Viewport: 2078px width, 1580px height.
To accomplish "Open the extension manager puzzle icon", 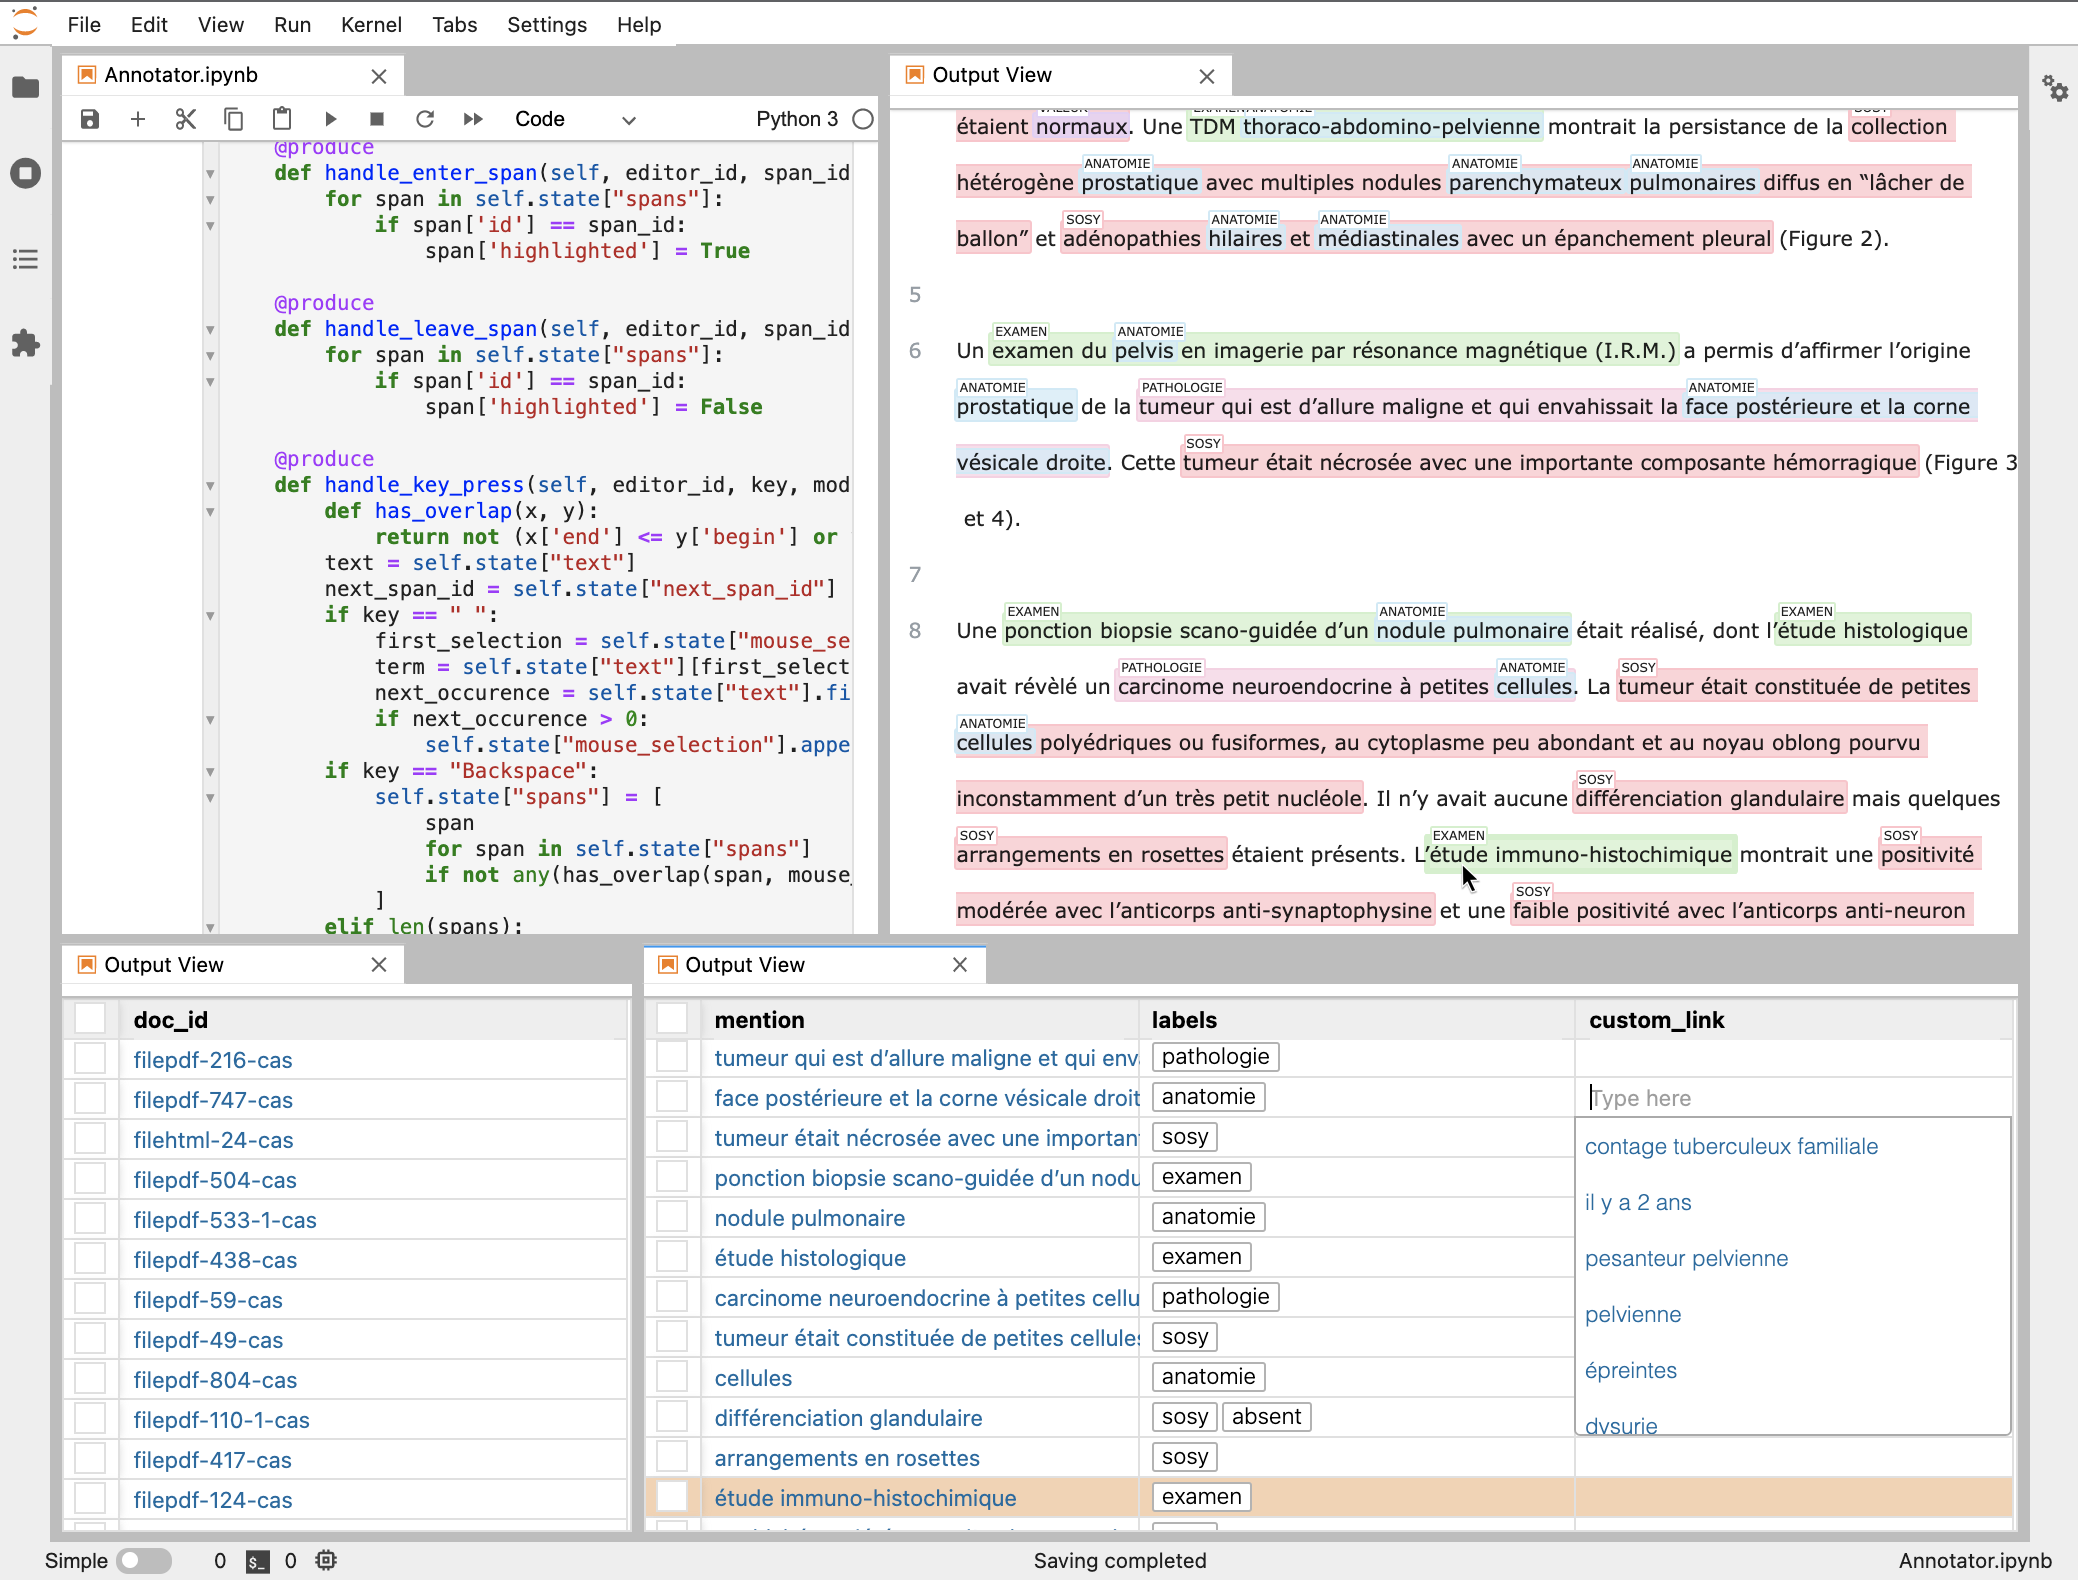I will click(26, 344).
